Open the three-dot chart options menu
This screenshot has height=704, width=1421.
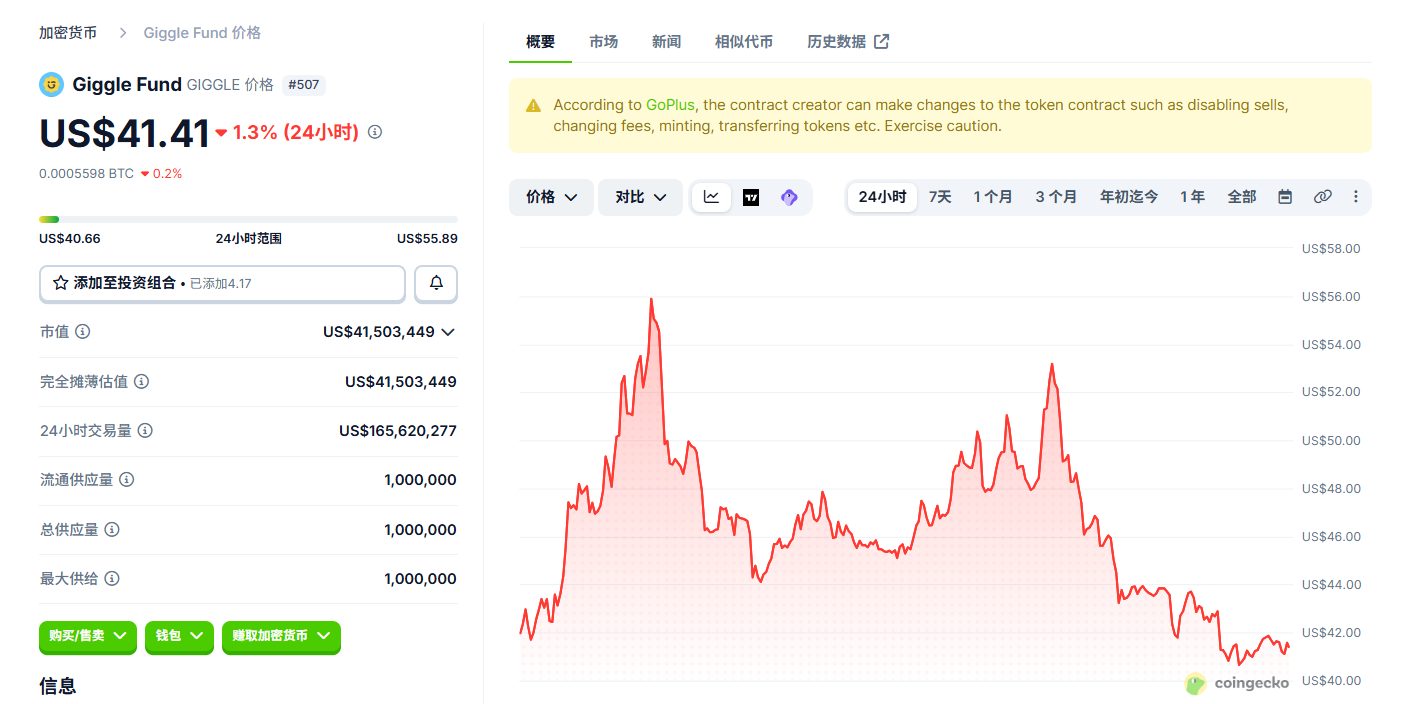point(1356,197)
